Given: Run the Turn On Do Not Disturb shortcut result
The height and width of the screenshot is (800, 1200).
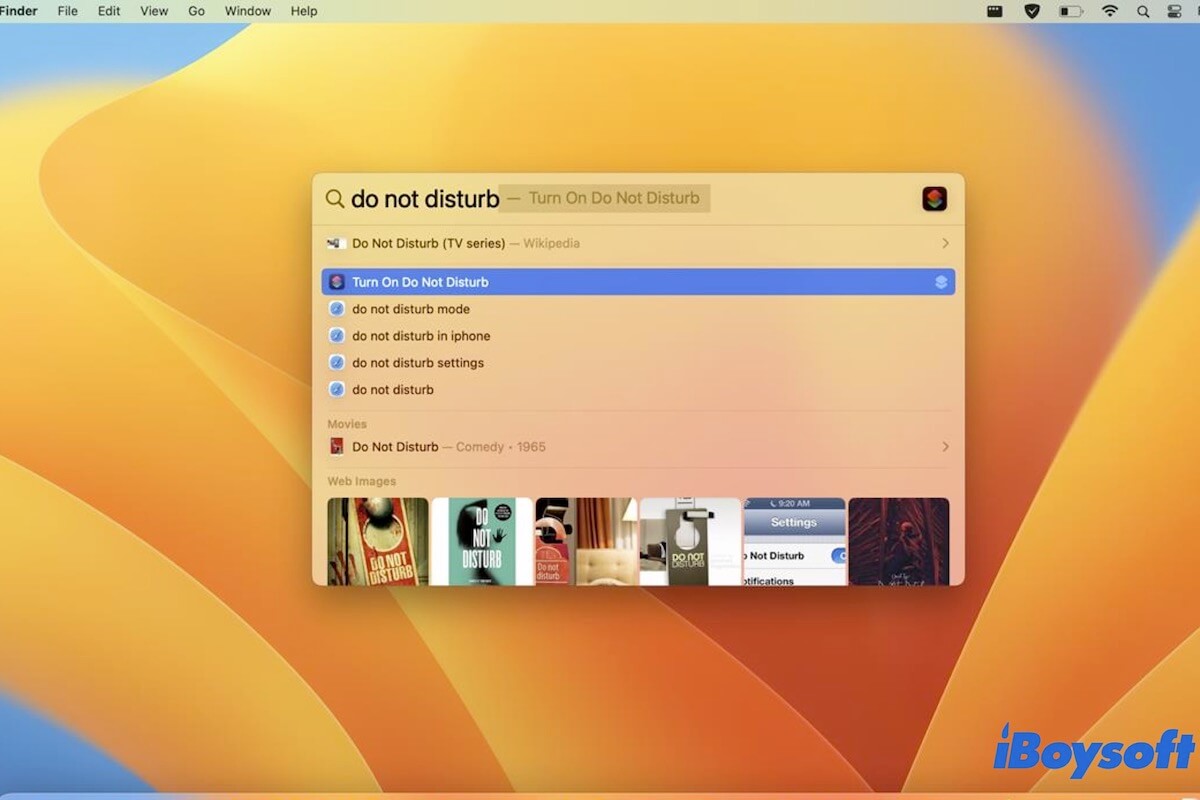Looking at the screenshot, I should pos(638,282).
